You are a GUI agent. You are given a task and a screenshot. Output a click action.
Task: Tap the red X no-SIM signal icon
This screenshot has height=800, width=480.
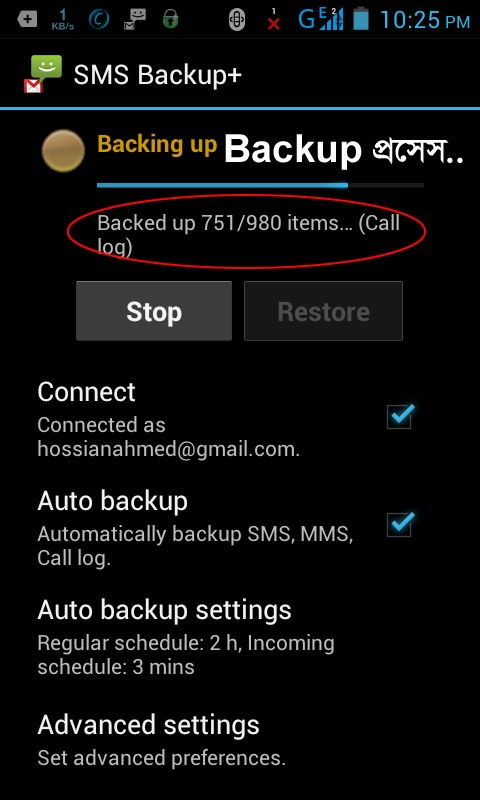pos(274,19)
